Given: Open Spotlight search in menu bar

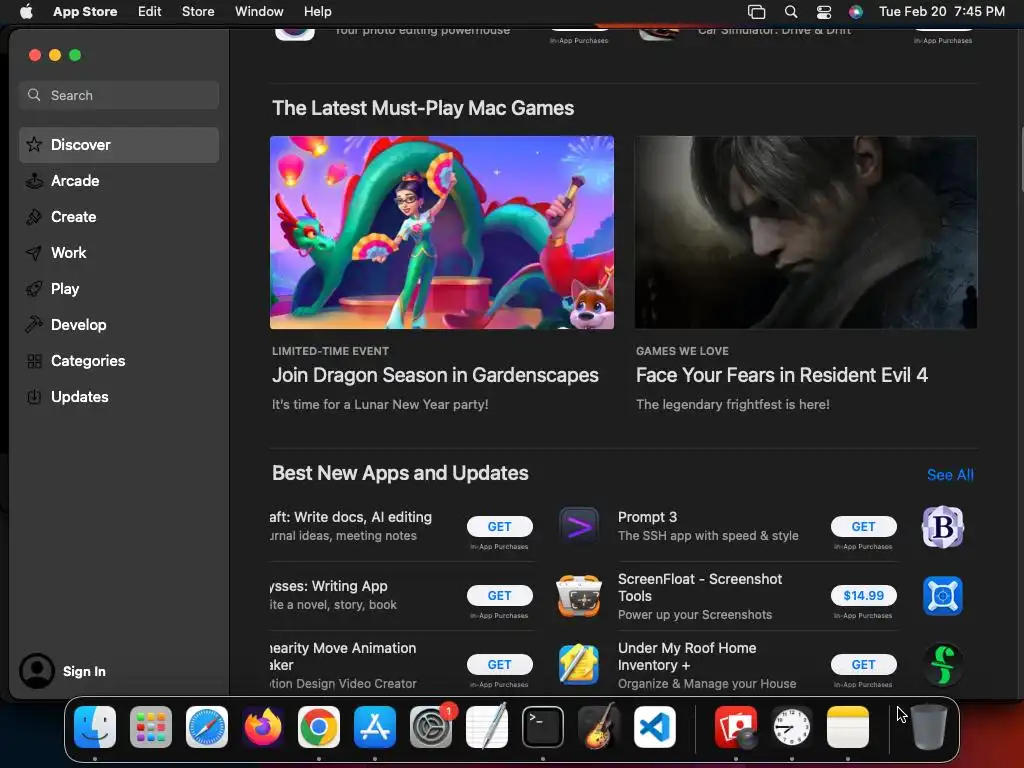Looking at the screenshot, I should click(x=791, y=12).
